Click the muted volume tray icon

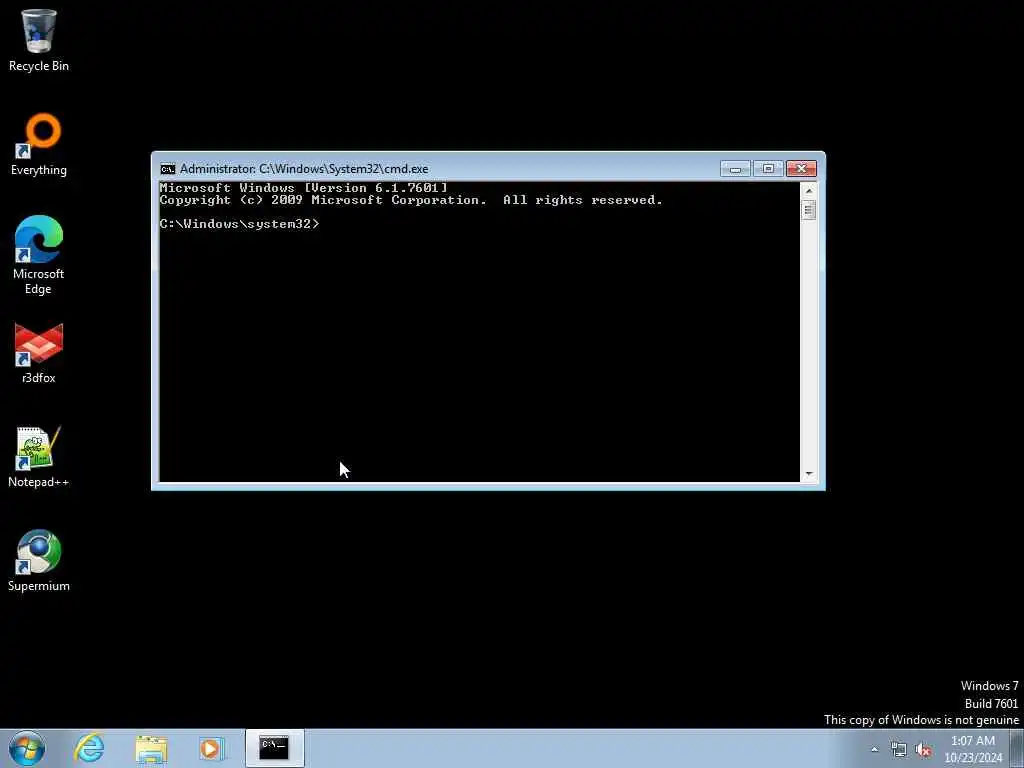coord(923,750)
